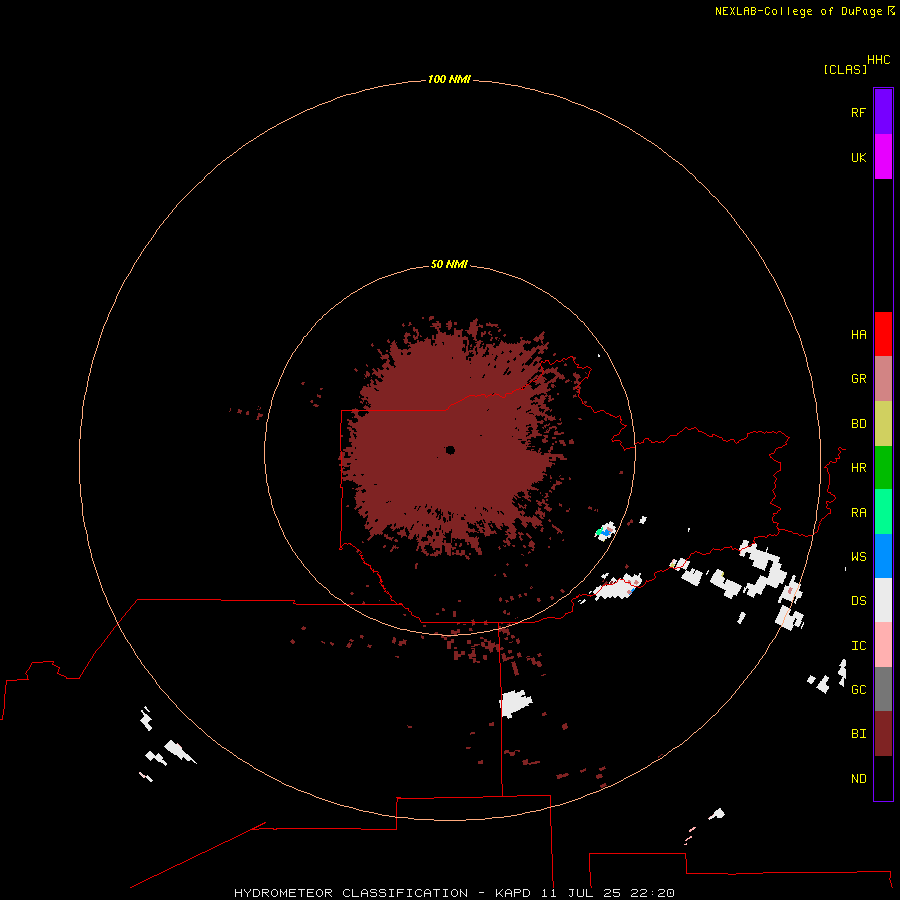Click the HR legend label

[858, 468]
